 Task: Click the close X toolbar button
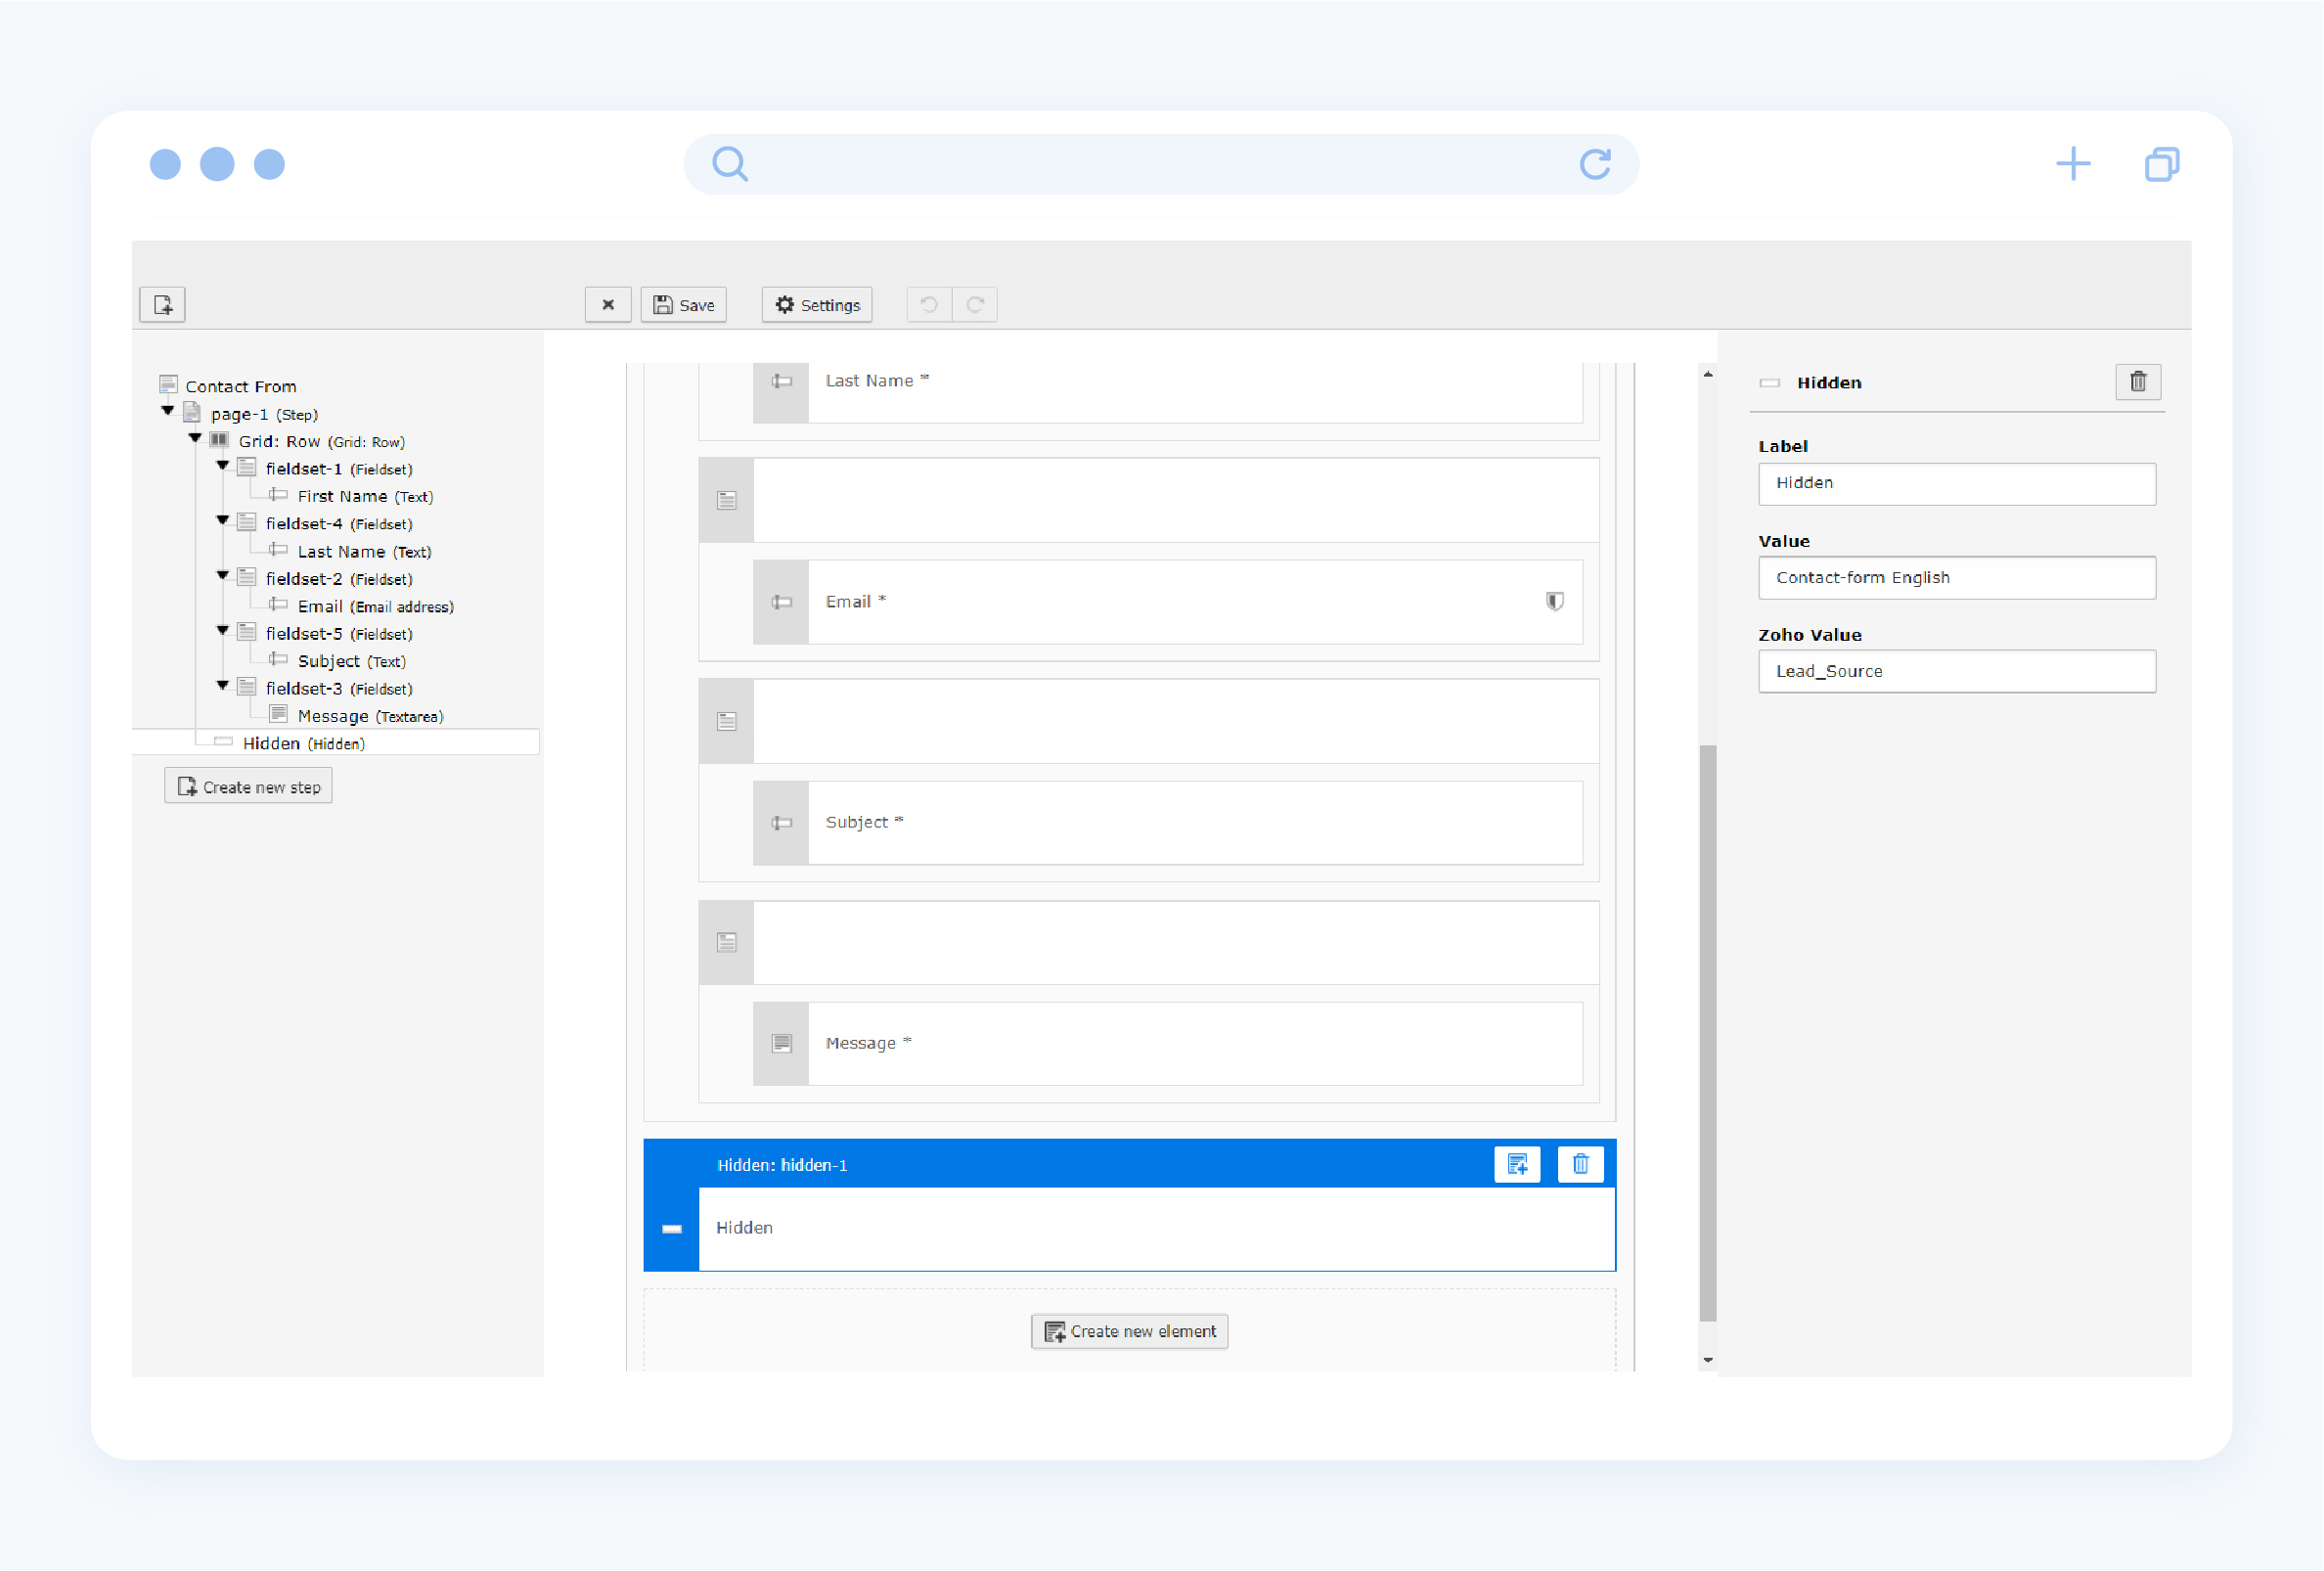click(607, 304)
